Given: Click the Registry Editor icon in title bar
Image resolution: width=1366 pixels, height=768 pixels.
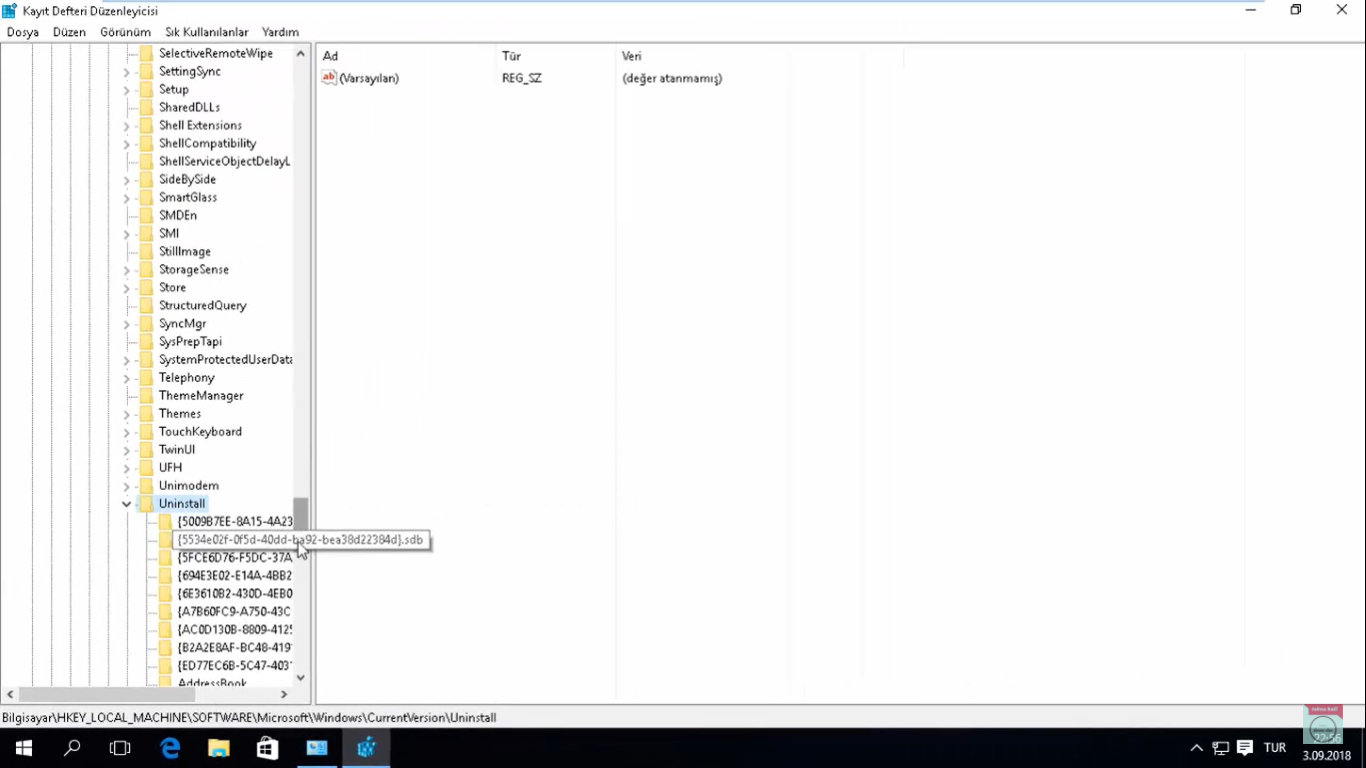Looking at the screenshot, I should tap(10, 10).
